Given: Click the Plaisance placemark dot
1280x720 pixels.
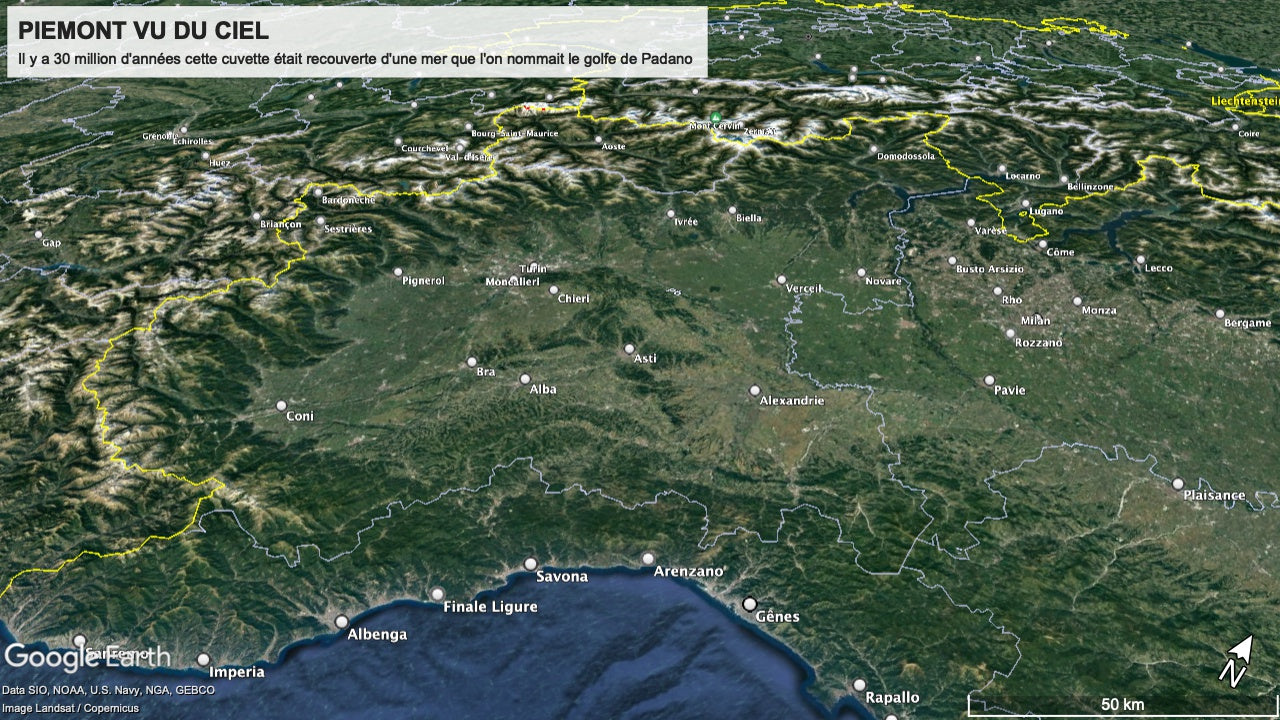Looking at the screenshot, I should click(x=1178, y=483).
